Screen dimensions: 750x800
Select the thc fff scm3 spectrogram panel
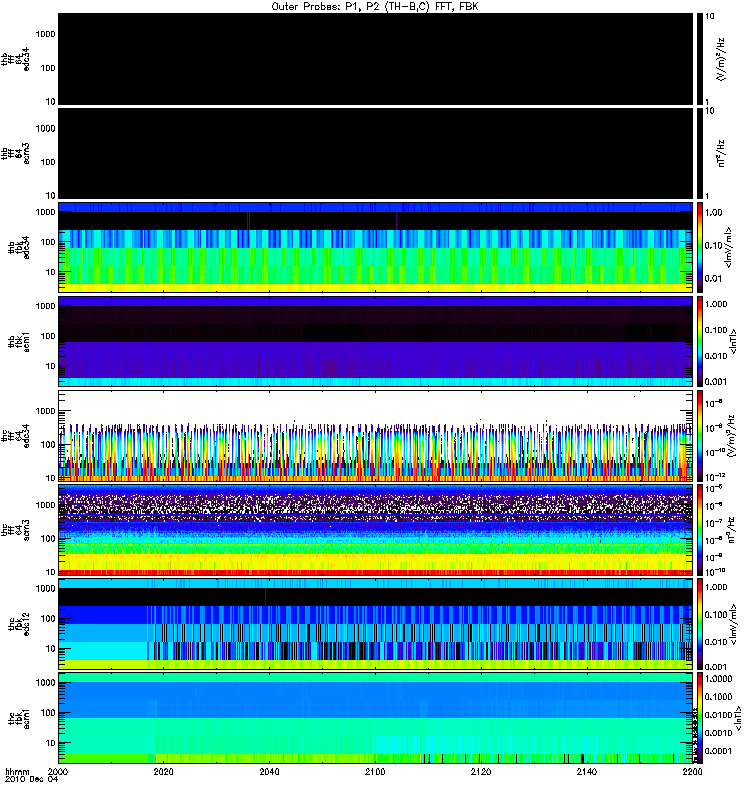tap(375, 530)
